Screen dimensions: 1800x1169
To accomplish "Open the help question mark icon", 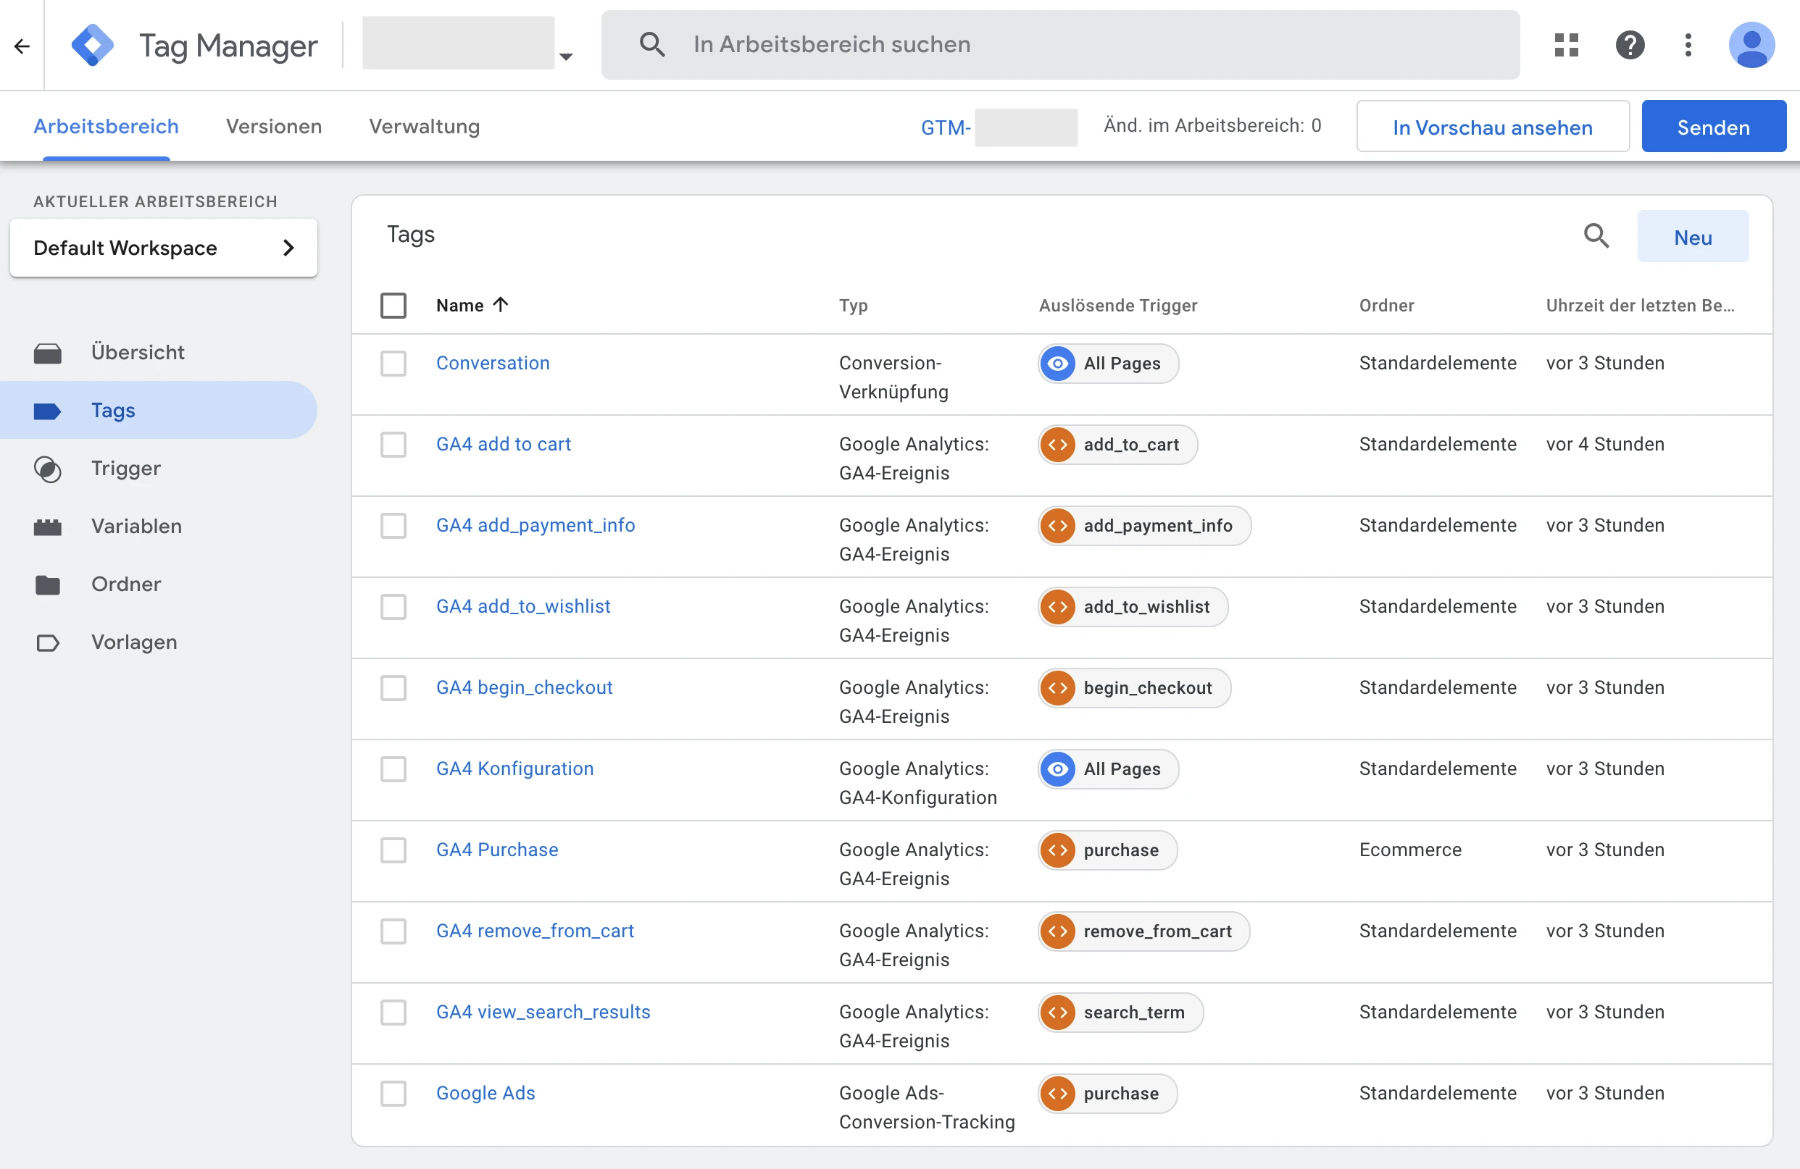I will (1630, 45).
